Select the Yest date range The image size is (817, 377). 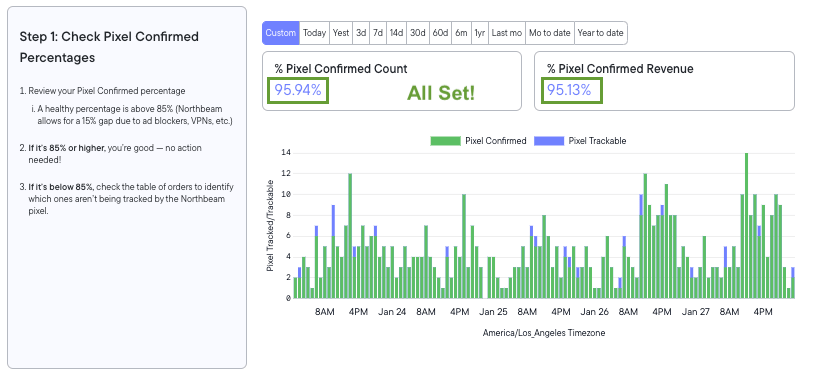click(x=341, y=33)
